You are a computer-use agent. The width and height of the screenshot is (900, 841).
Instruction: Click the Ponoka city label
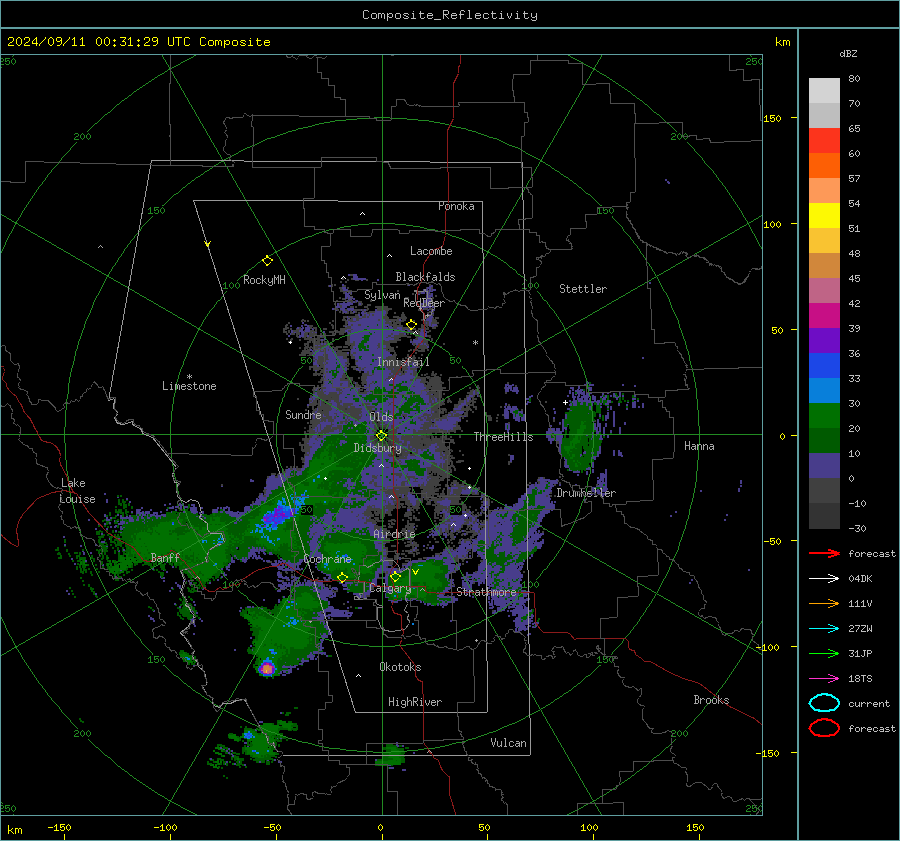click(x=456, y=206)
